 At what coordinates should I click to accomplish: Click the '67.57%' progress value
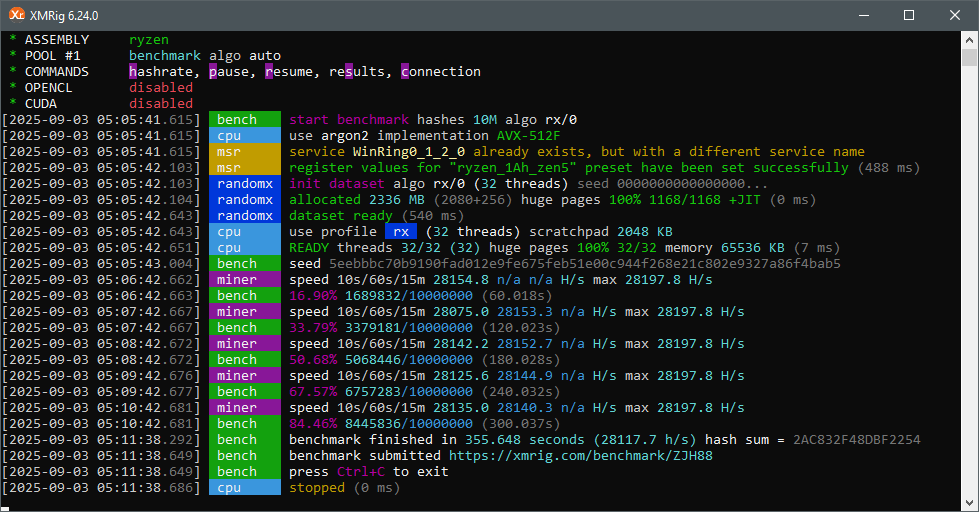pyautogui.click(x=313, y=391)
